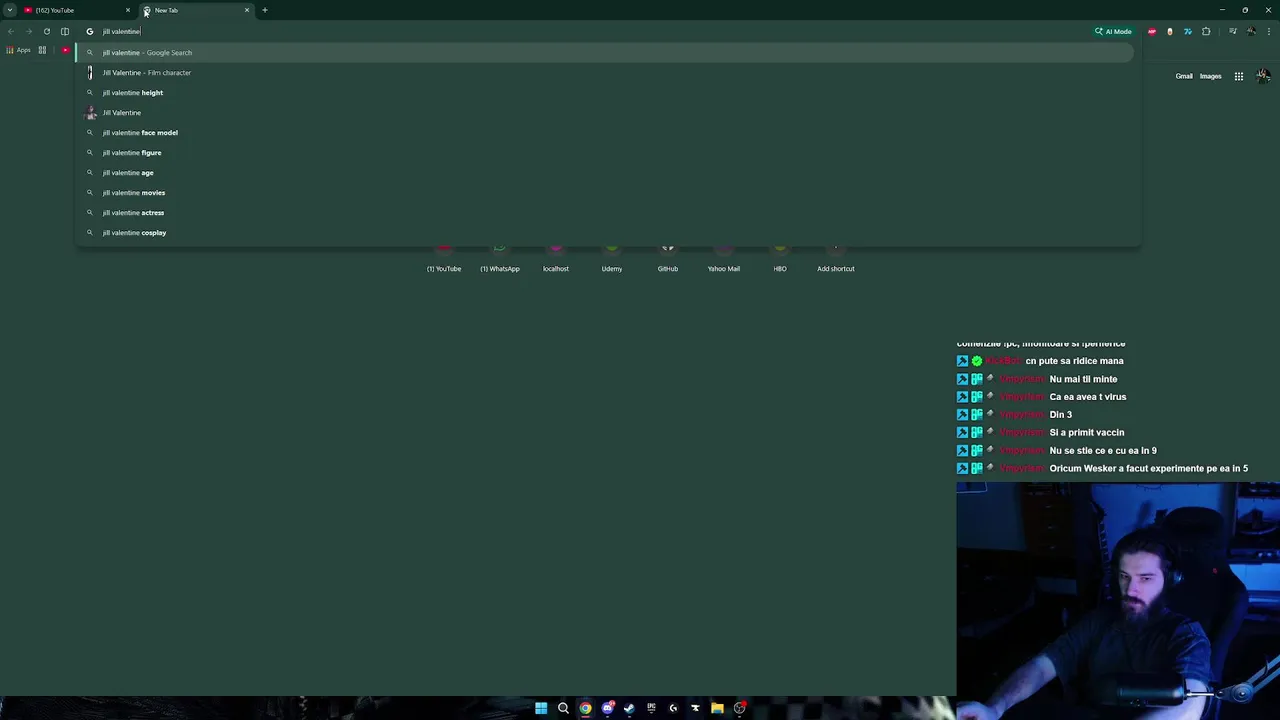1280x720 pixels.
Task: Open the (1) YouTube shortcut
Action: 444,258
